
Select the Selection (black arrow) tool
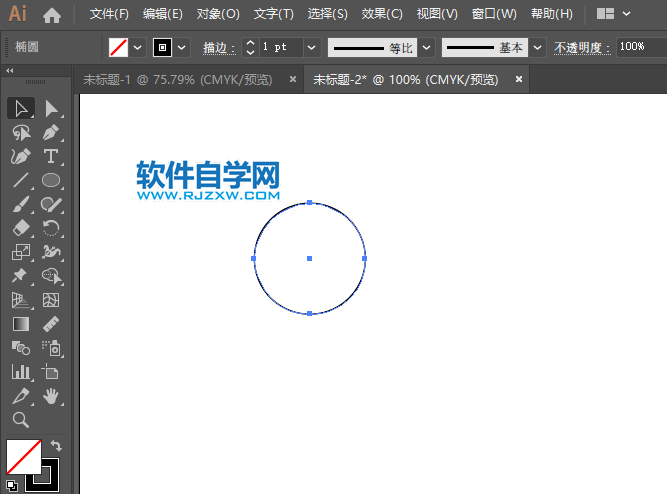[20, 109]
